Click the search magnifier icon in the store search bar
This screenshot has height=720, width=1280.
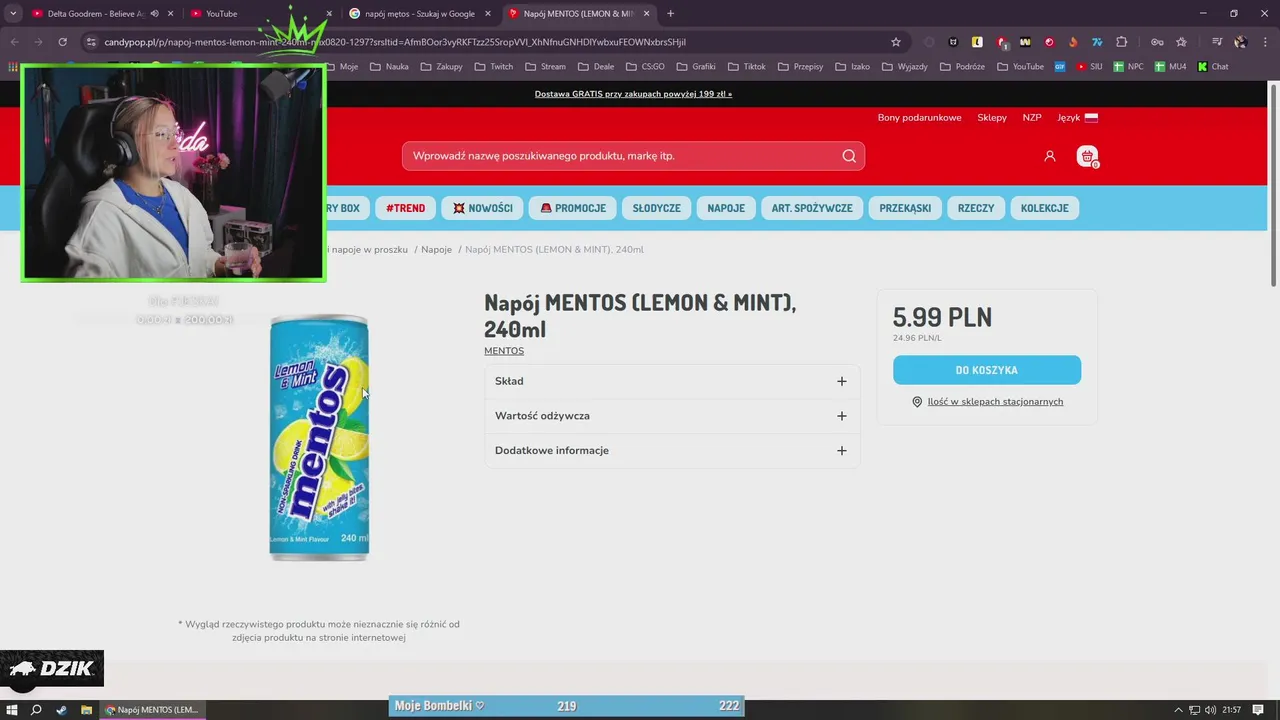849,156
